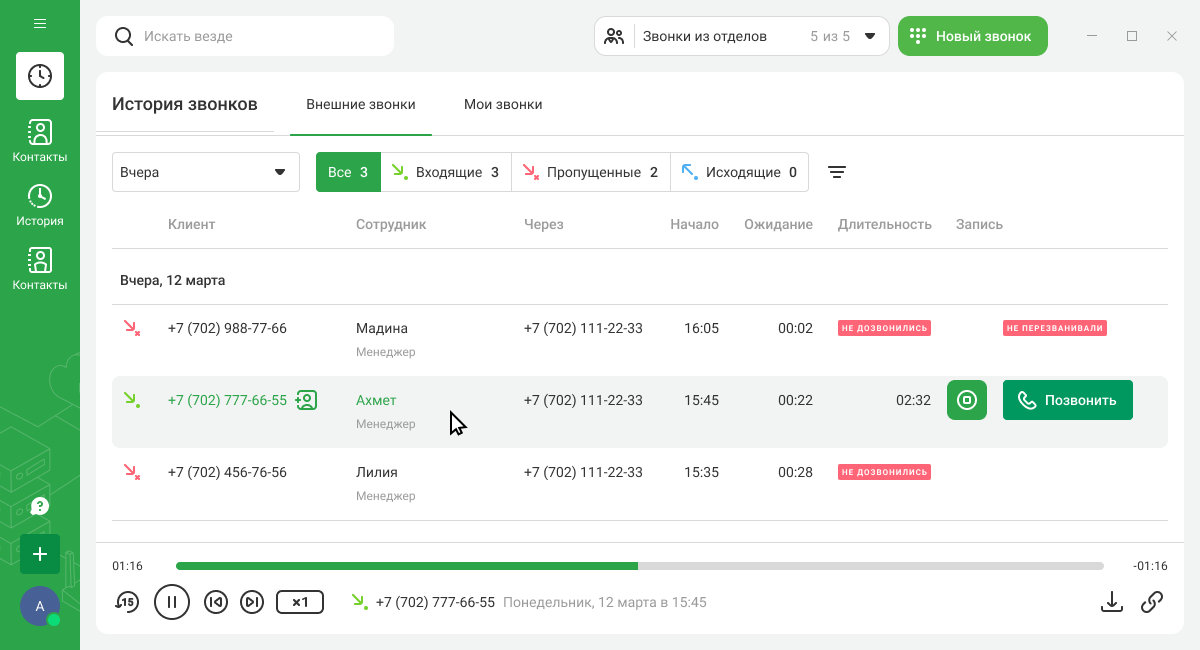Add contact icon next to +7 (702) 777-66-55
Image resolution: width=1200 pixels, height=650 pixels.
[x=307, y=400]
